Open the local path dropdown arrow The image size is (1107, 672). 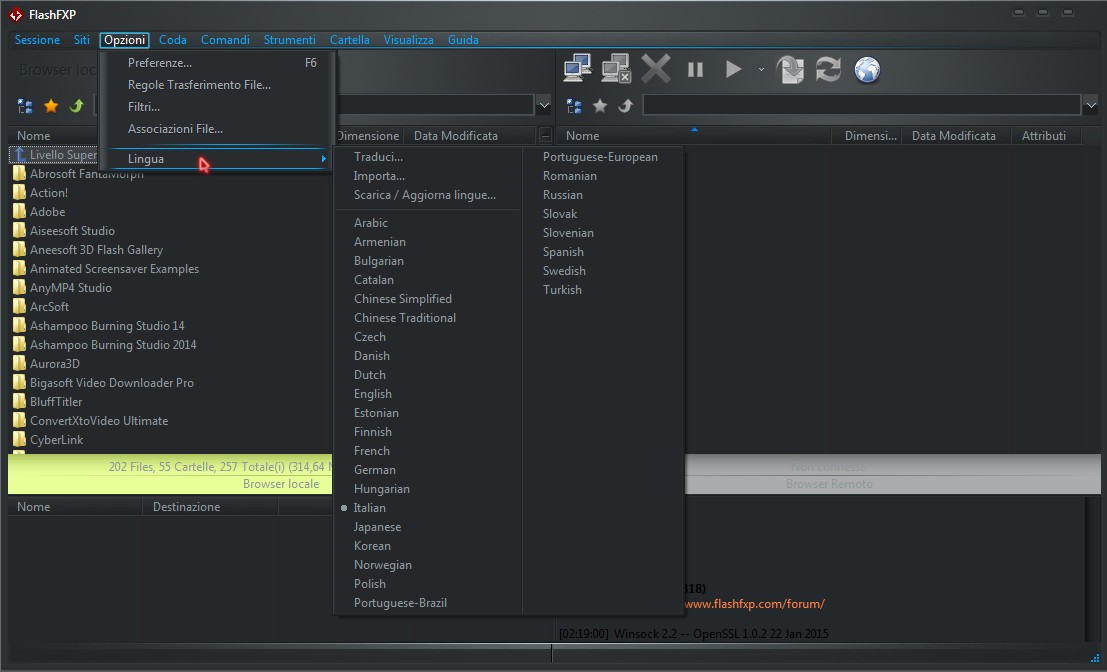pos(544,105)
